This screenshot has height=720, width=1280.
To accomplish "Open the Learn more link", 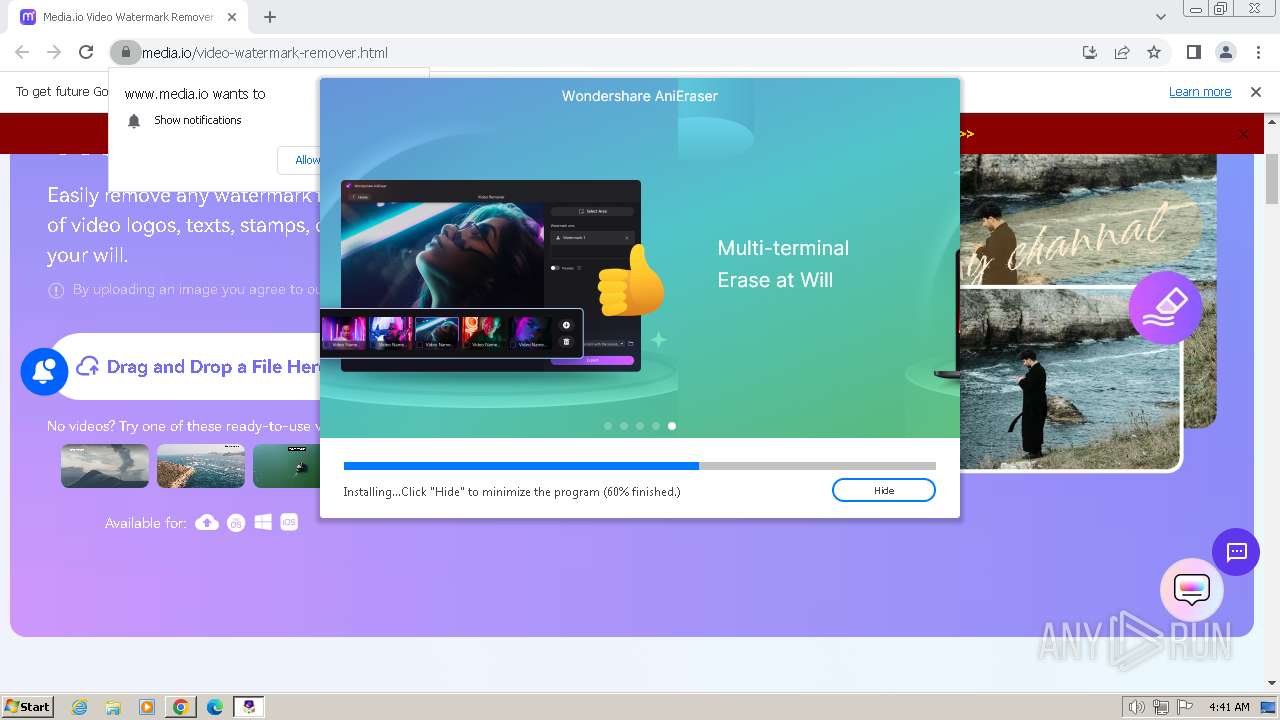I will 1200,92.
